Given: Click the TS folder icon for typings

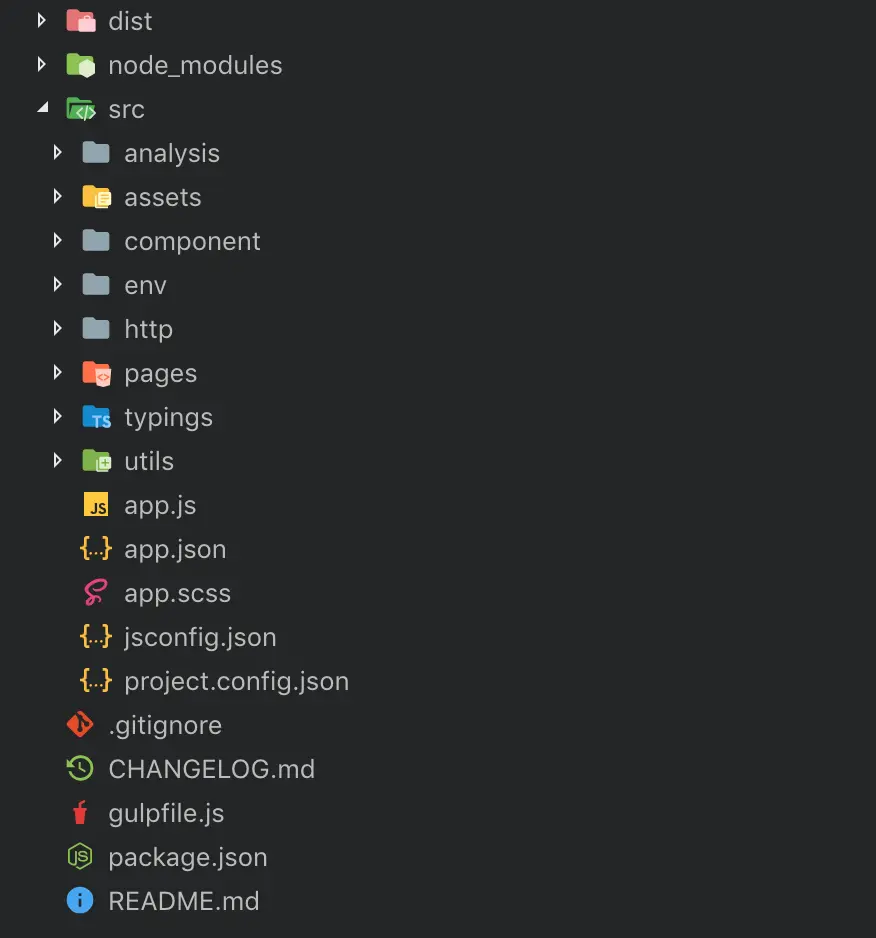Looking at the screenshot, I should [x=96, y=417].
